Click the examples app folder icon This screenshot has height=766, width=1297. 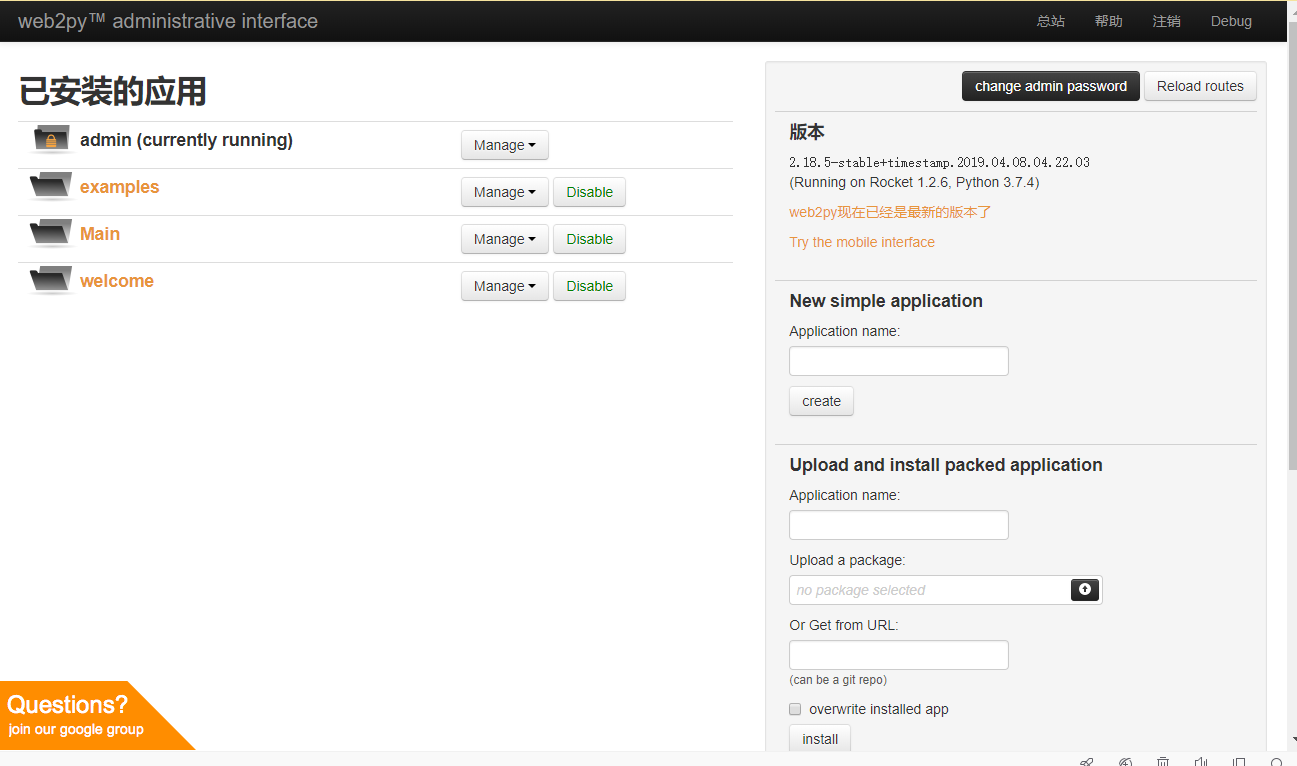[x=51, y=187]
